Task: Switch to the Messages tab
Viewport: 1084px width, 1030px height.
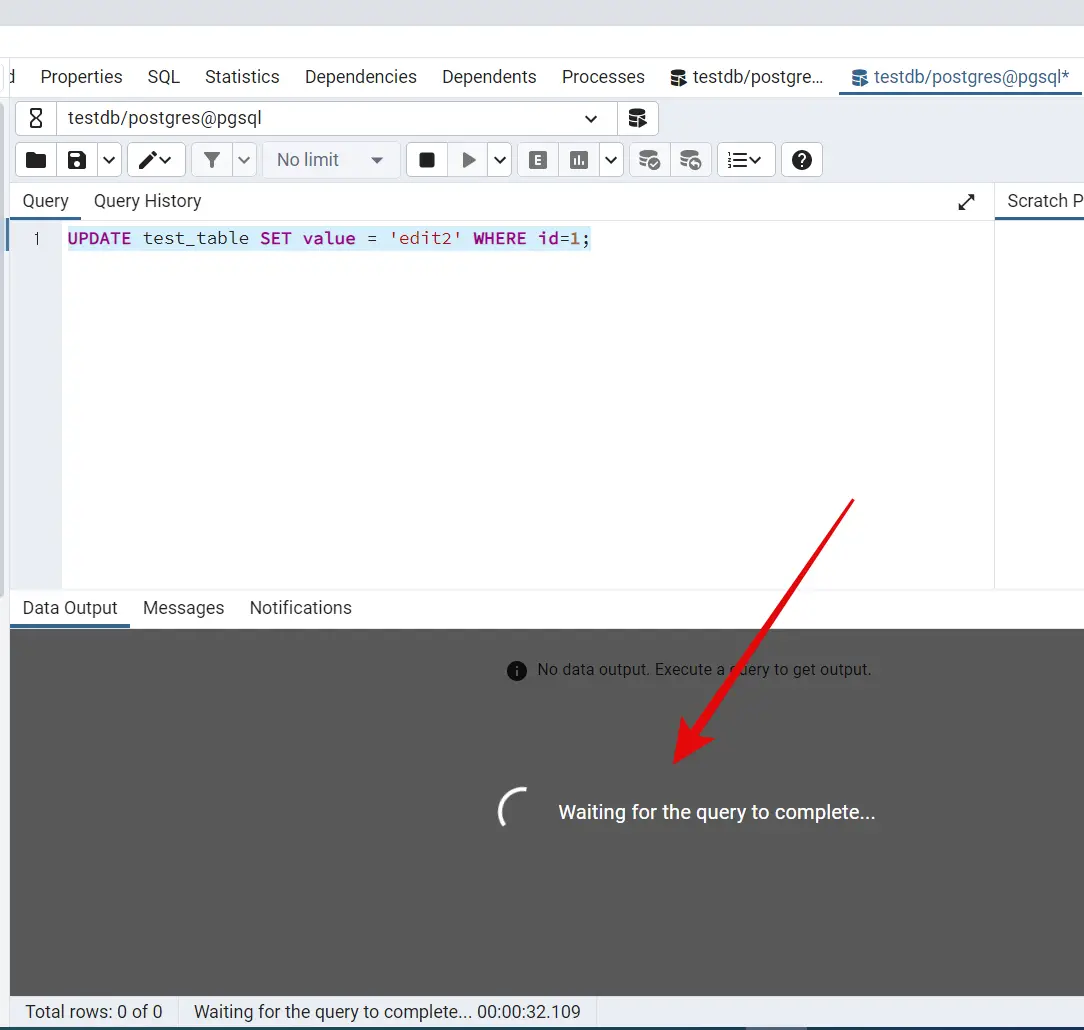Action: [183, 608]
